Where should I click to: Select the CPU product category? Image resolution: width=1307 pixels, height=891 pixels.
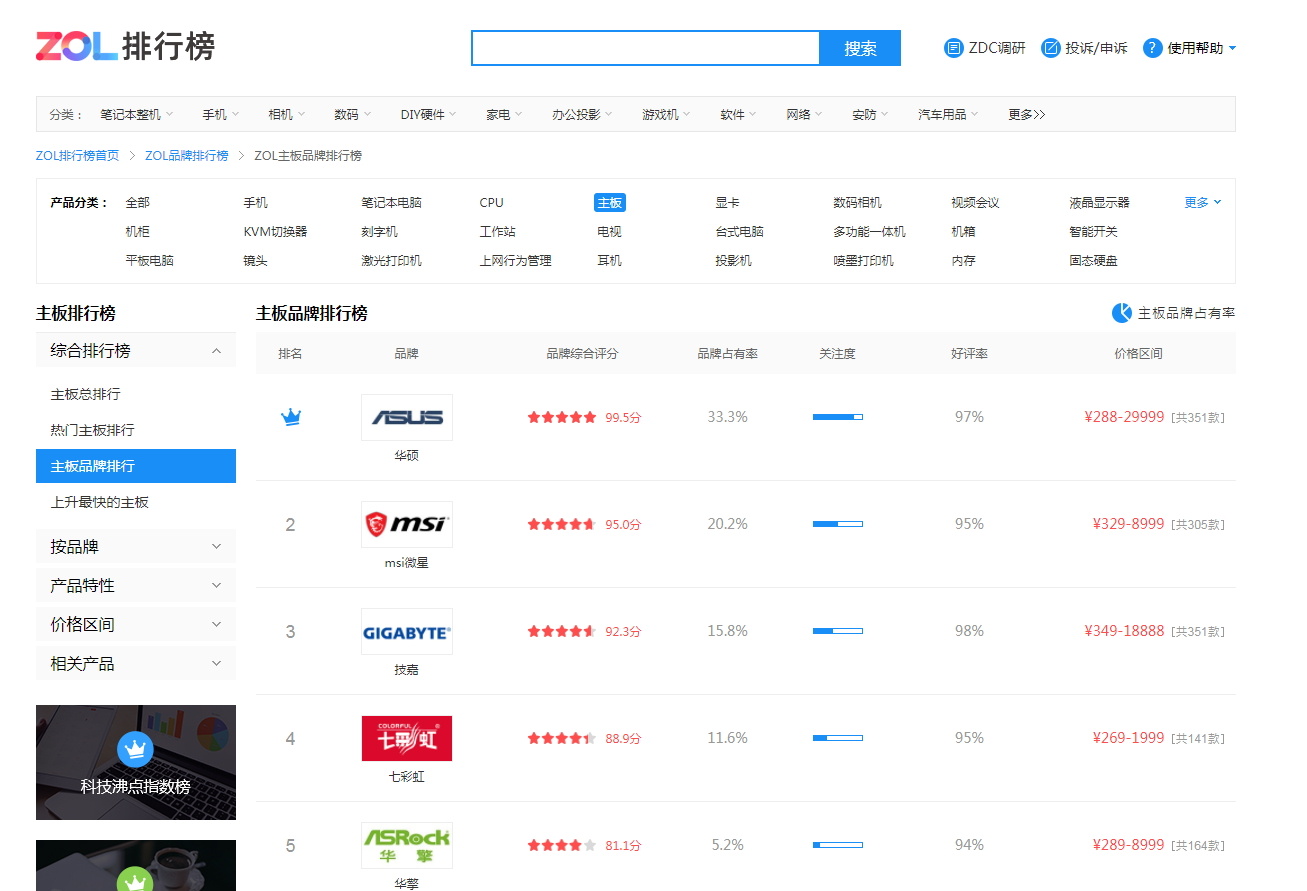492,202
